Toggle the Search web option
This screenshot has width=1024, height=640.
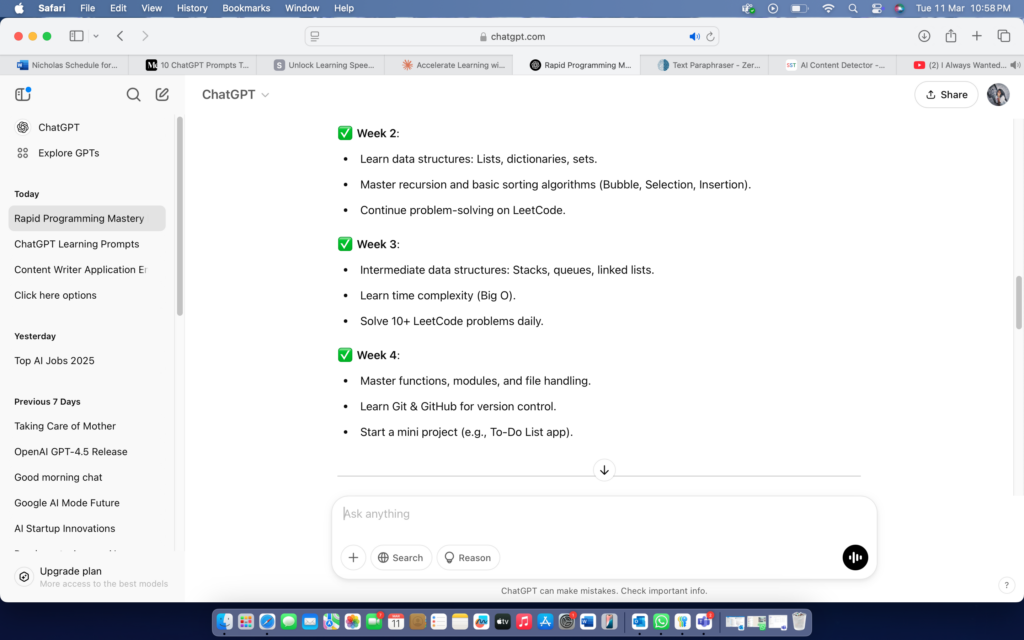[400, 557]
